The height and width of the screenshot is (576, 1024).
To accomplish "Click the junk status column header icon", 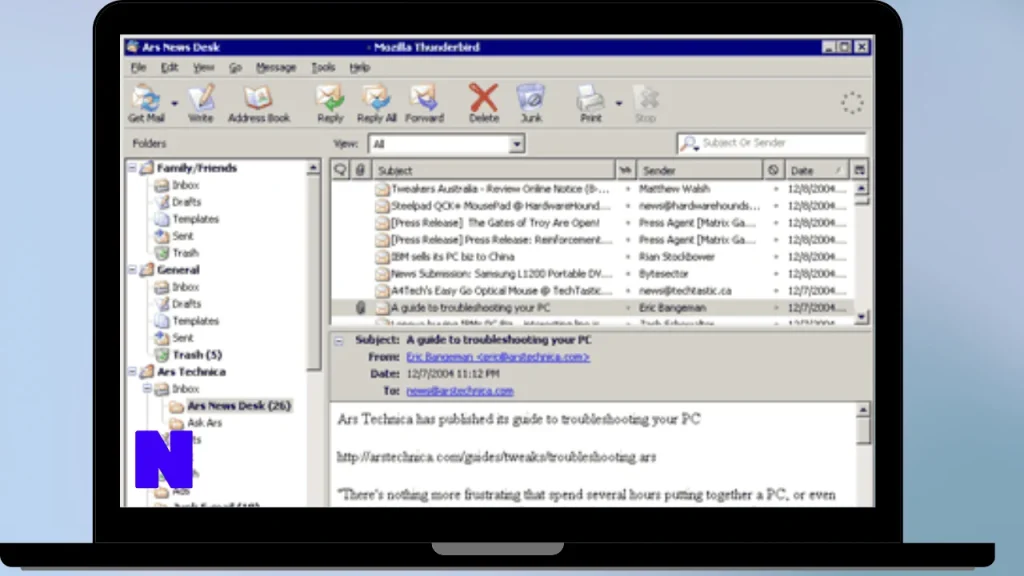I will 773,170.
